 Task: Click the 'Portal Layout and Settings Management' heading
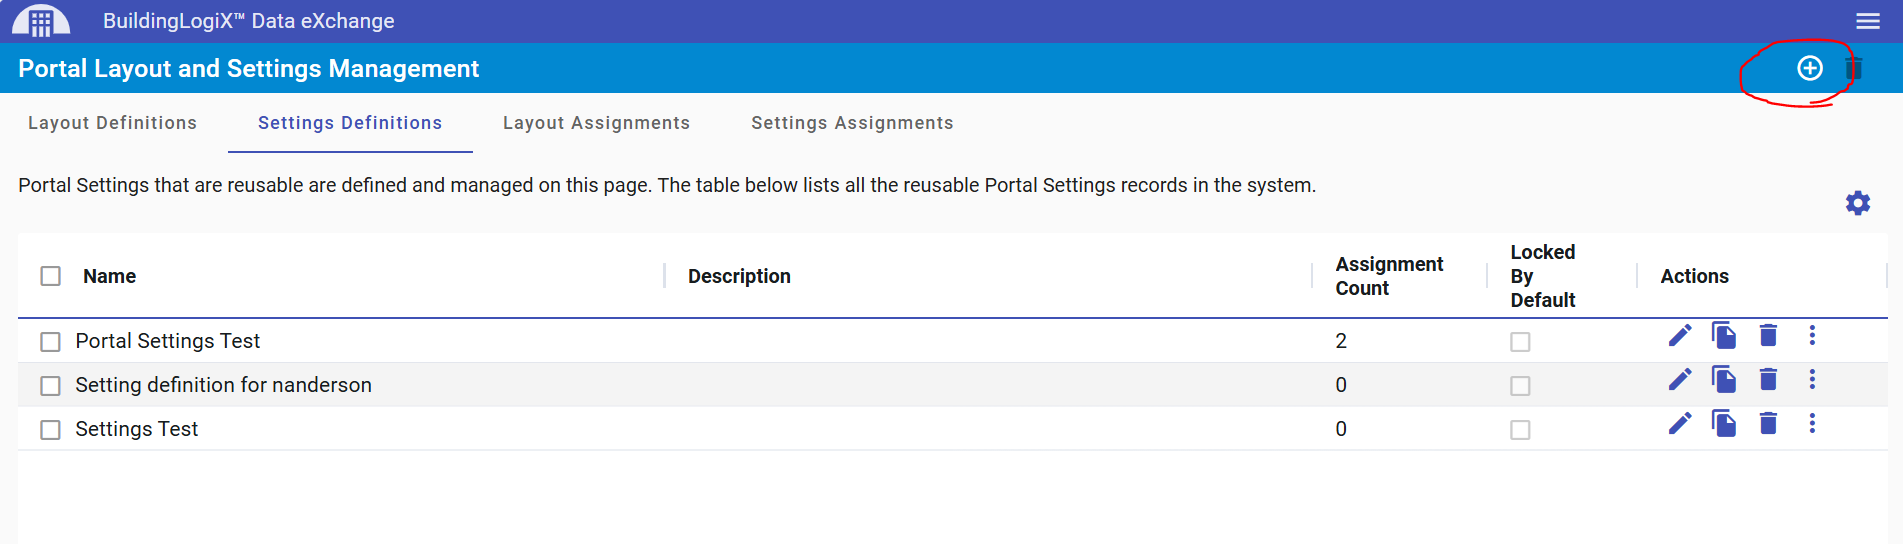point(249,68)
